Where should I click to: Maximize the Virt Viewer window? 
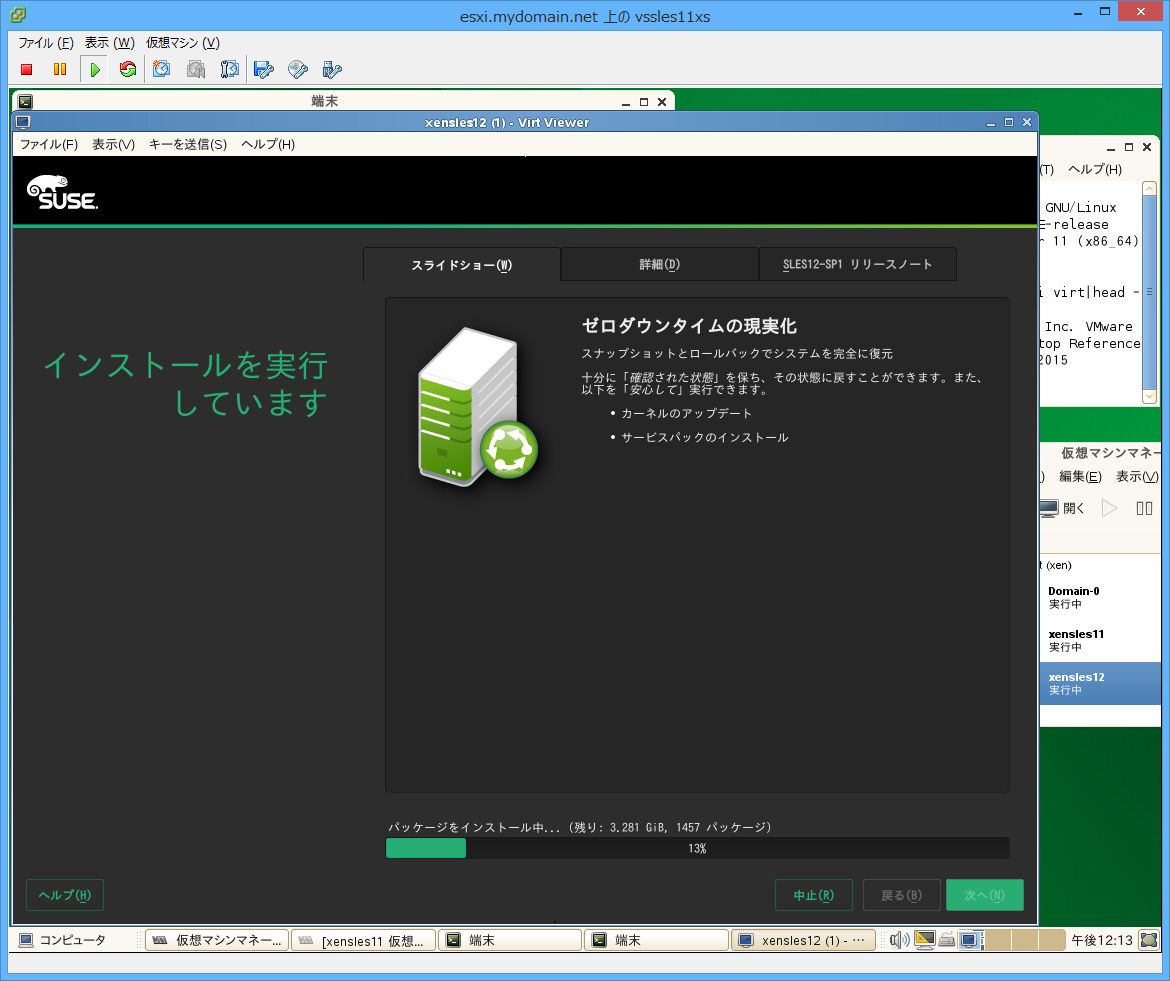(x=1009, y=122)
